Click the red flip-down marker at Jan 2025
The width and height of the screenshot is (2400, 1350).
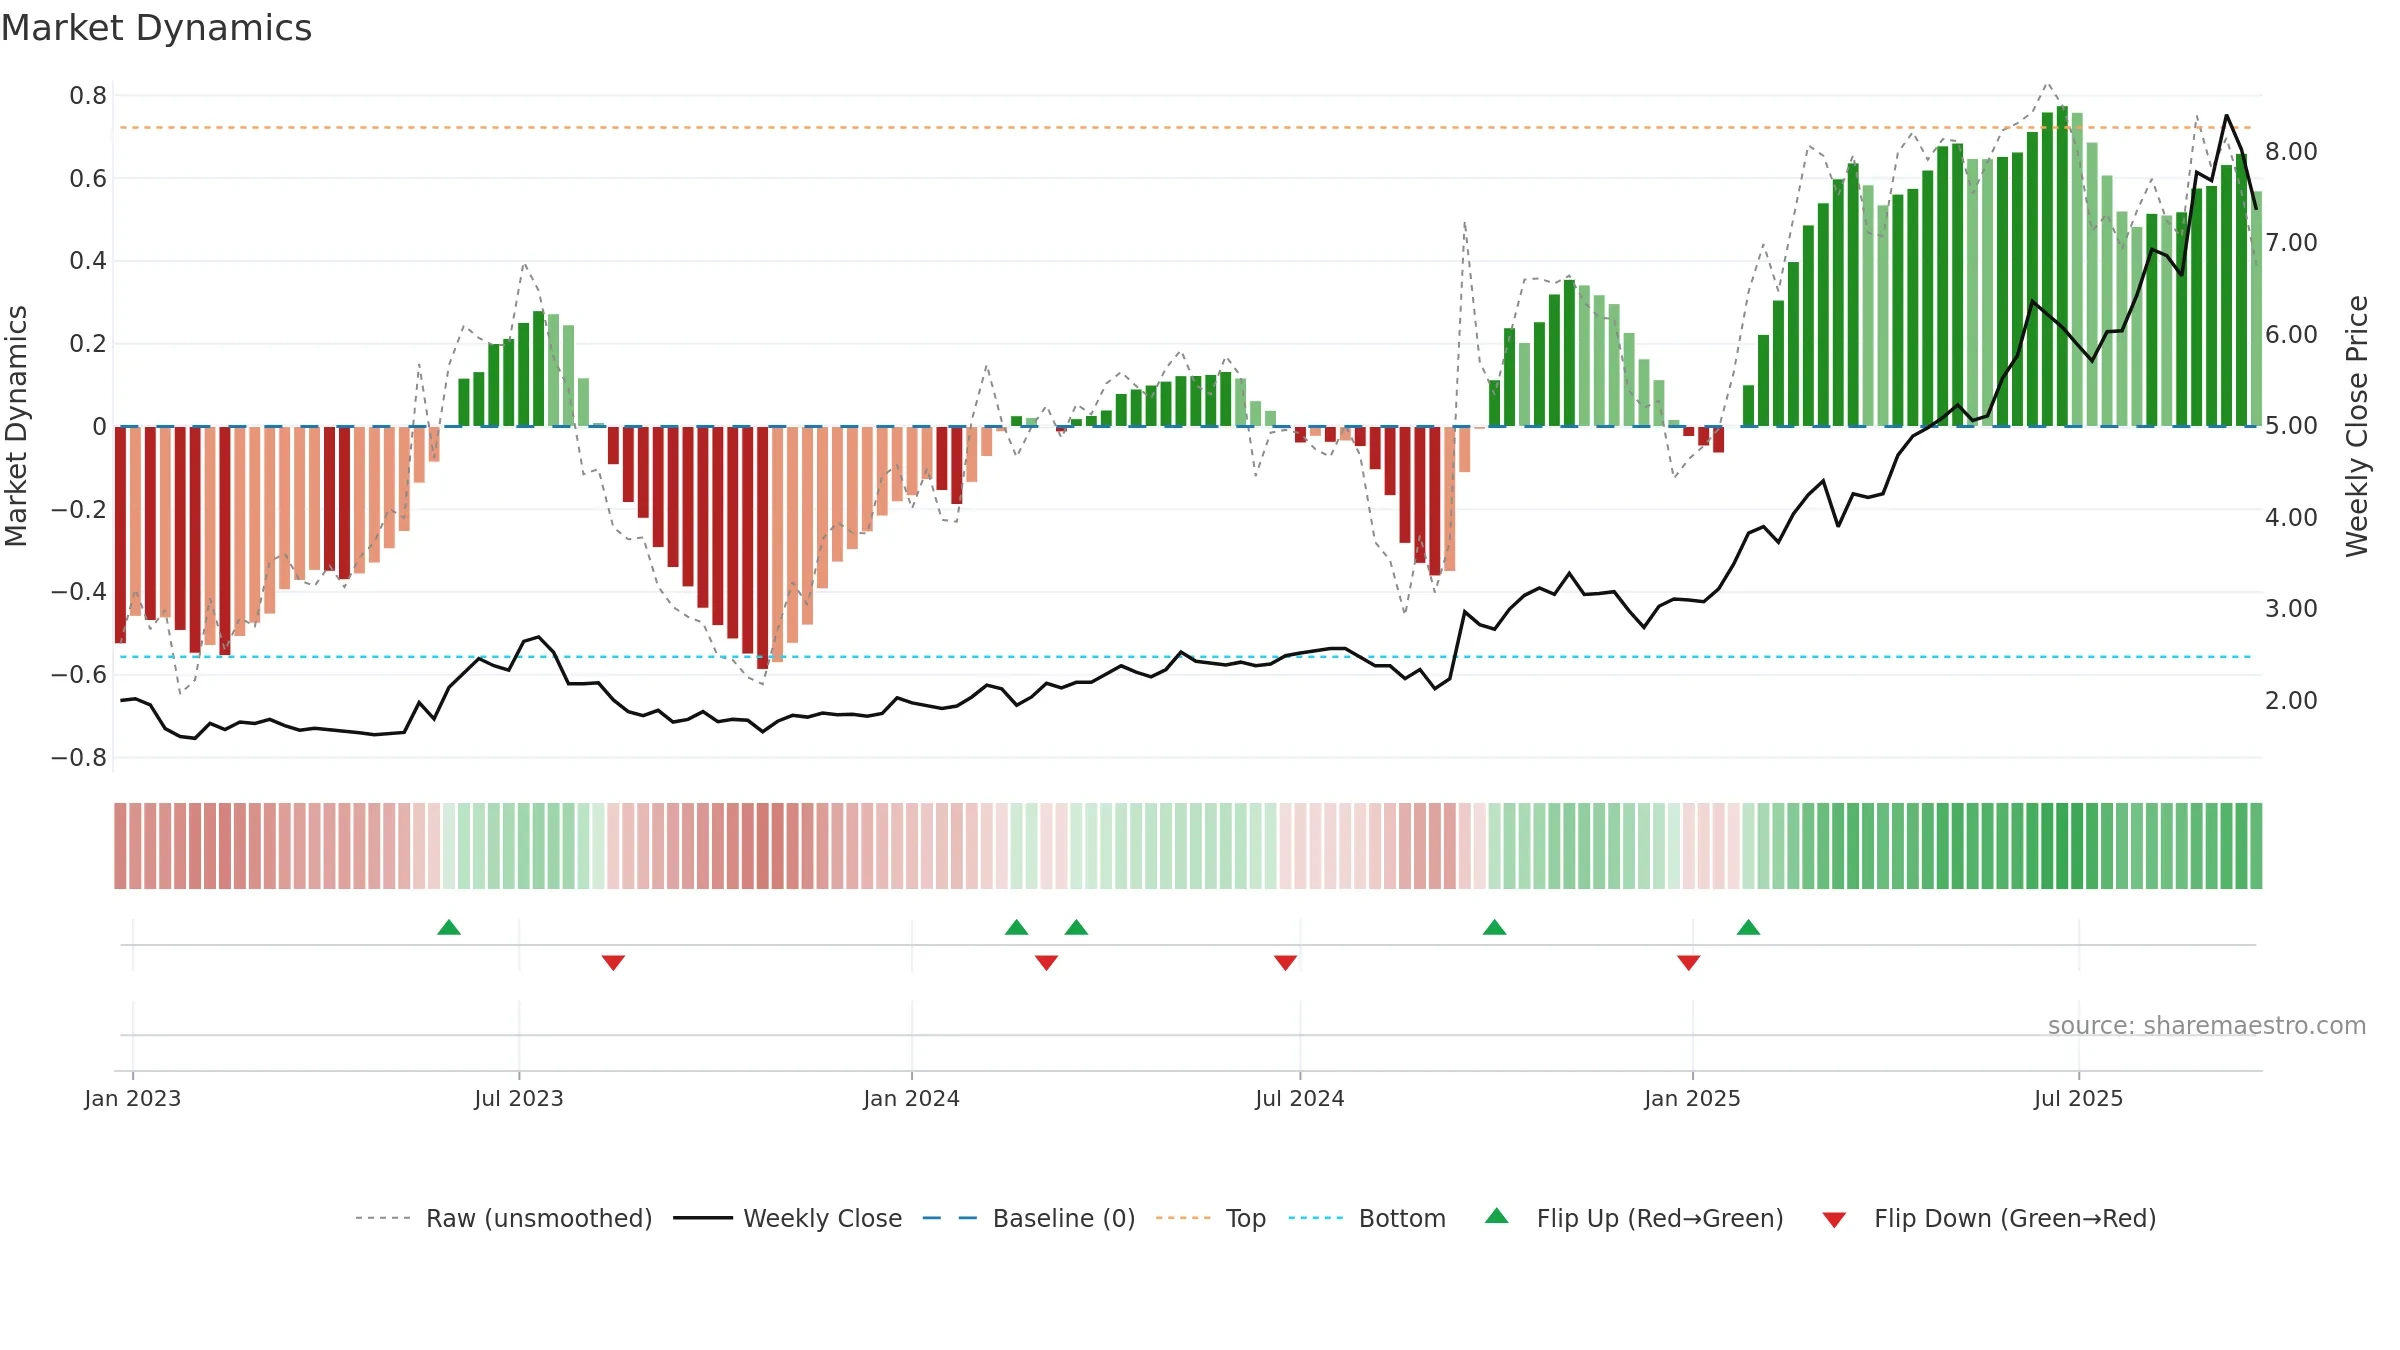[x=1689, y=963]
